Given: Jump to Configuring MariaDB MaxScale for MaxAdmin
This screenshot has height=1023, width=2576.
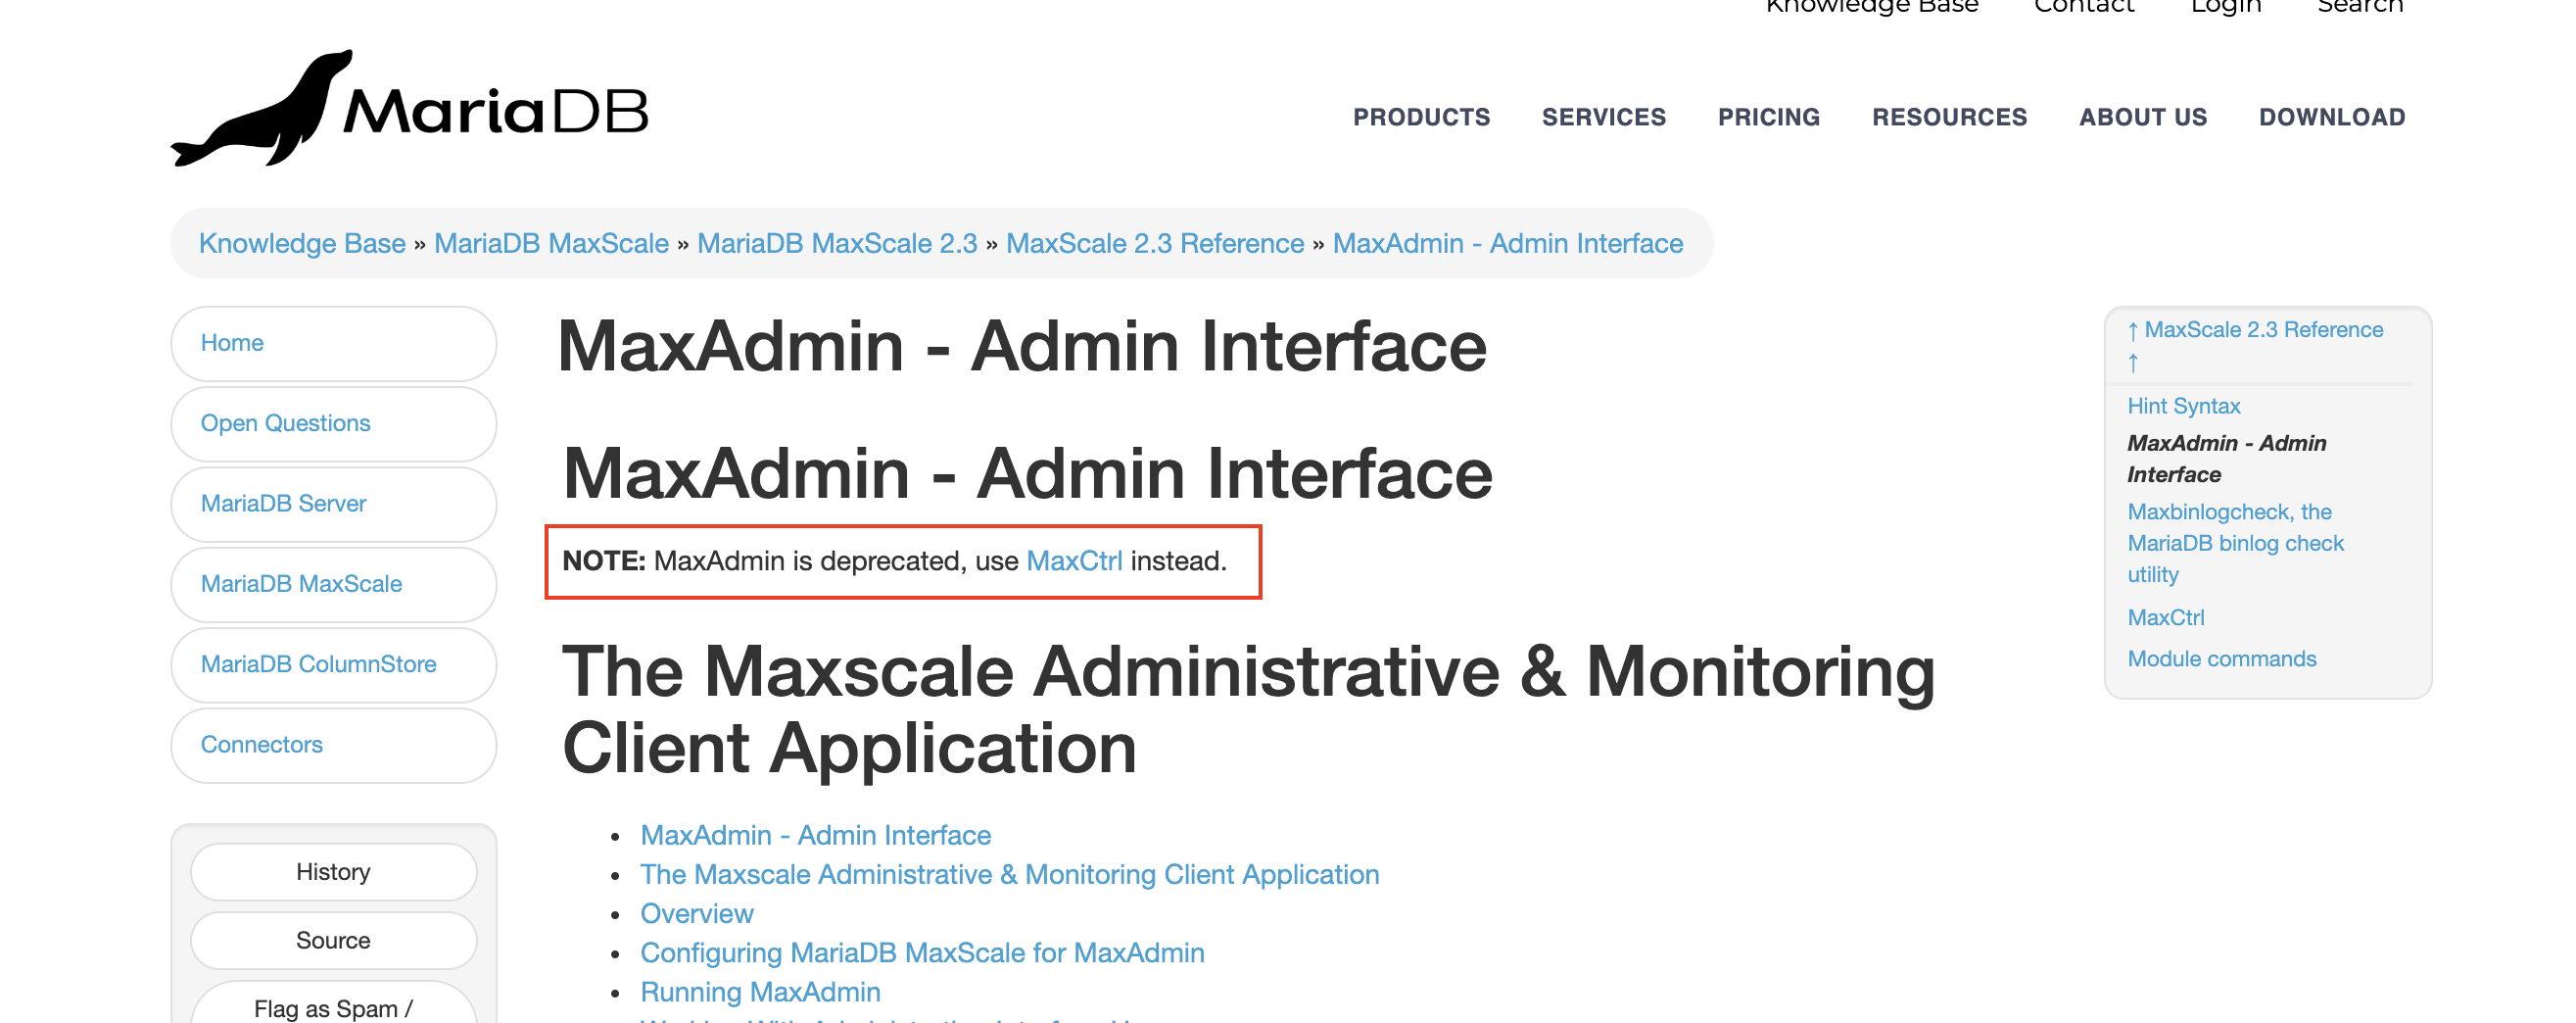Looking at the screenshot, I should coord(921,952).
